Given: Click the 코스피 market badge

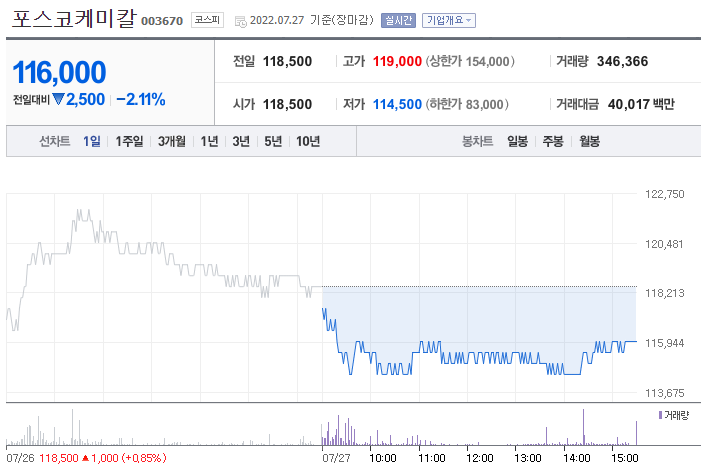Looking at the screenshot, I should (x=207, y=20).
